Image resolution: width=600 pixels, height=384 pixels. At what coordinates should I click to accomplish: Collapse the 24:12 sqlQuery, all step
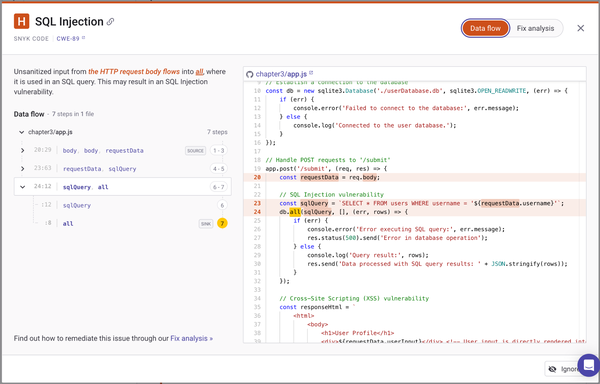pos(23,187)
